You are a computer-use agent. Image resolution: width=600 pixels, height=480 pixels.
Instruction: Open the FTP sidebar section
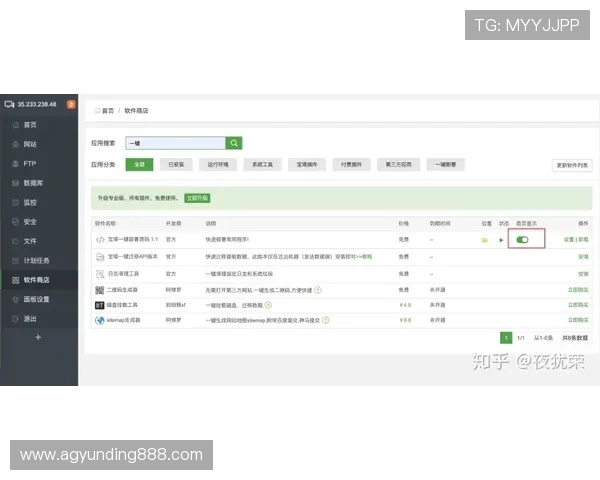pos(29,163)
